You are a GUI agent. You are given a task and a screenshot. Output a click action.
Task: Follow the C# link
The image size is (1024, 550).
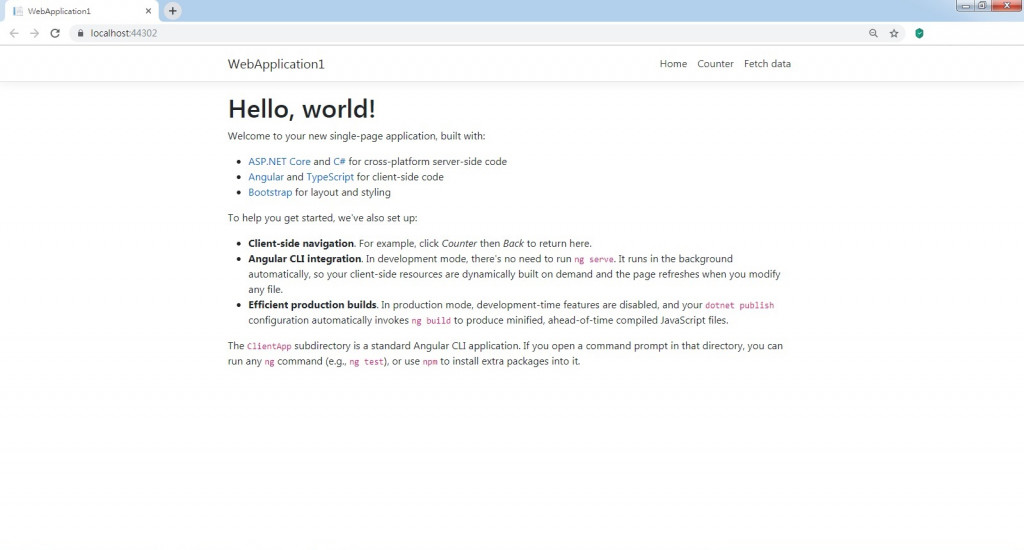(340, 161)
